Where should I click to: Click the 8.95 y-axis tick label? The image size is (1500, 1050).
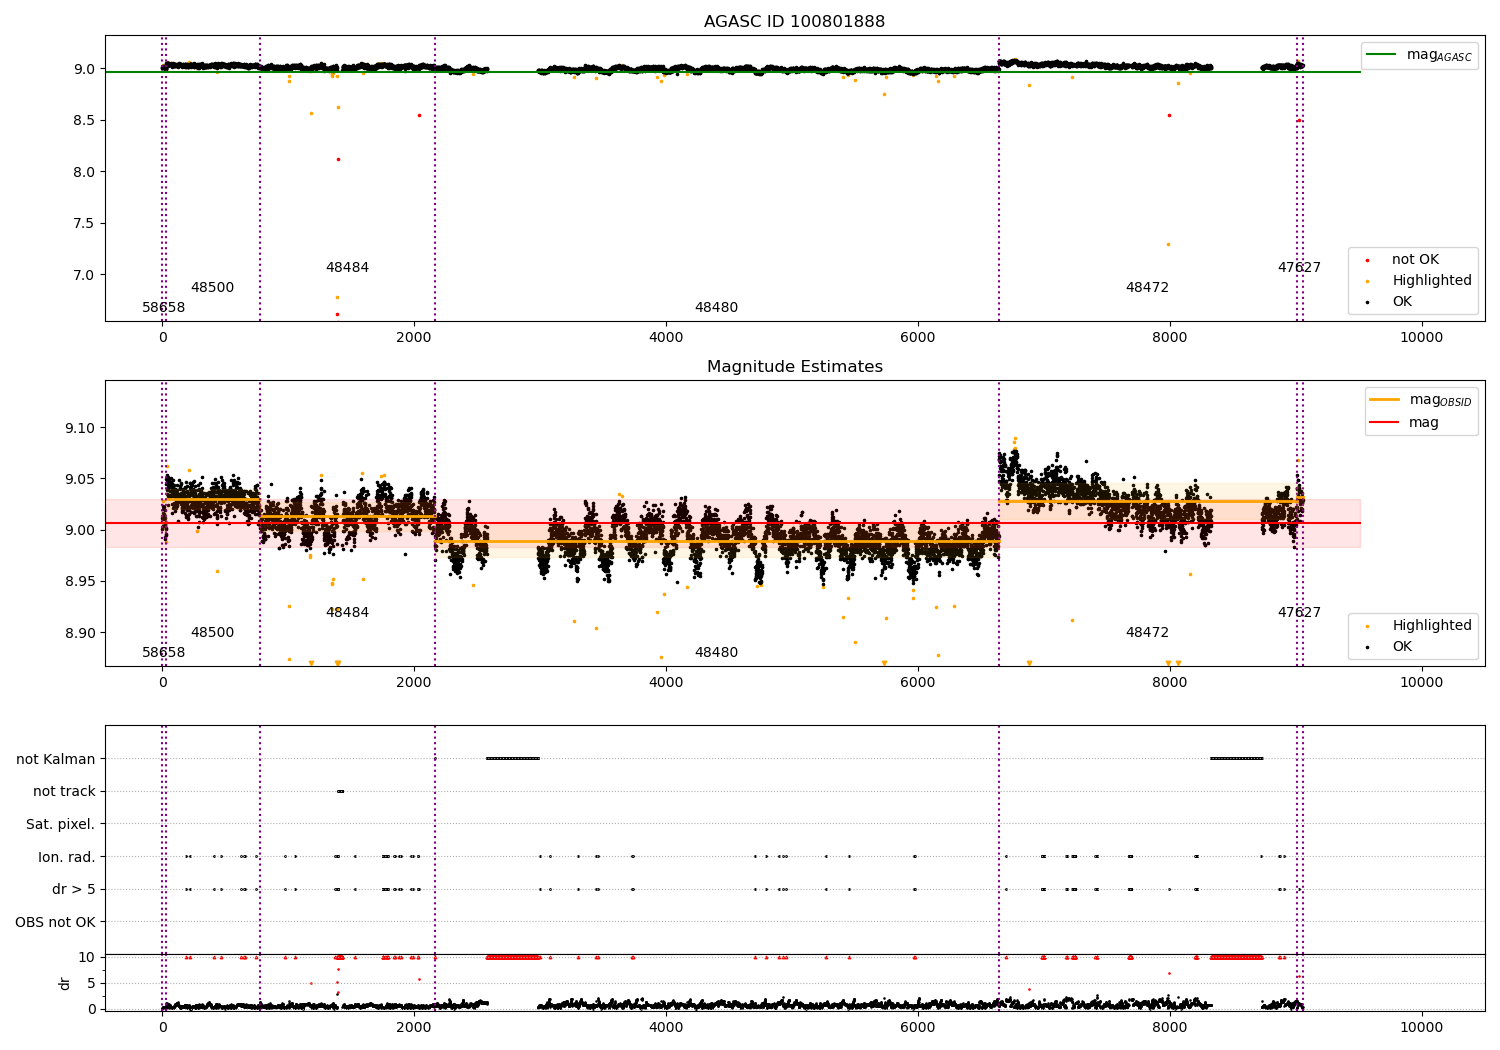pos(80,582)
